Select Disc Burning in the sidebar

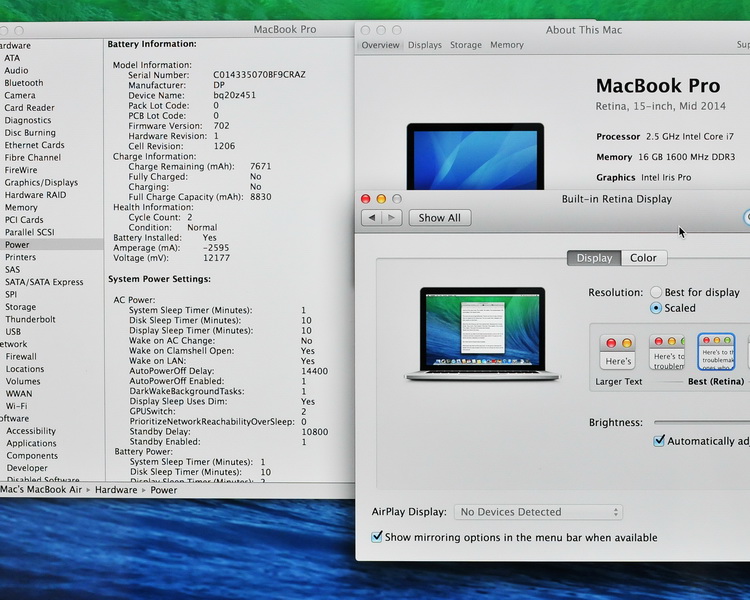coord(30,133)
